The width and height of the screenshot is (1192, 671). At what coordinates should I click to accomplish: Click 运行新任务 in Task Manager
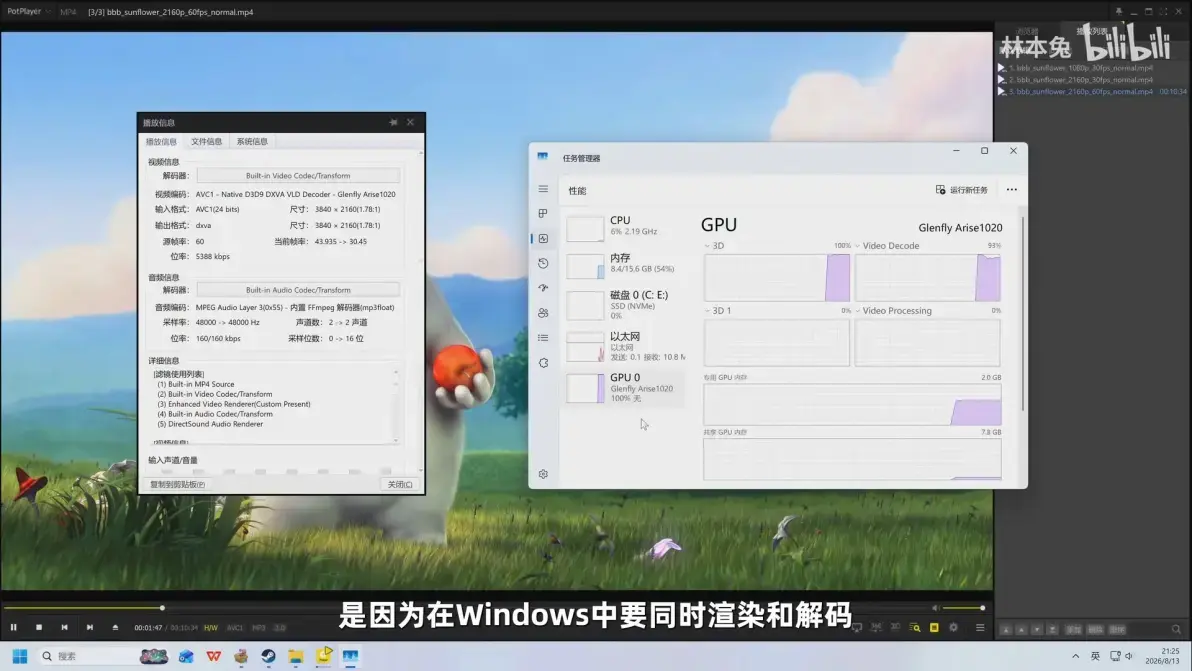coord(962,190)
